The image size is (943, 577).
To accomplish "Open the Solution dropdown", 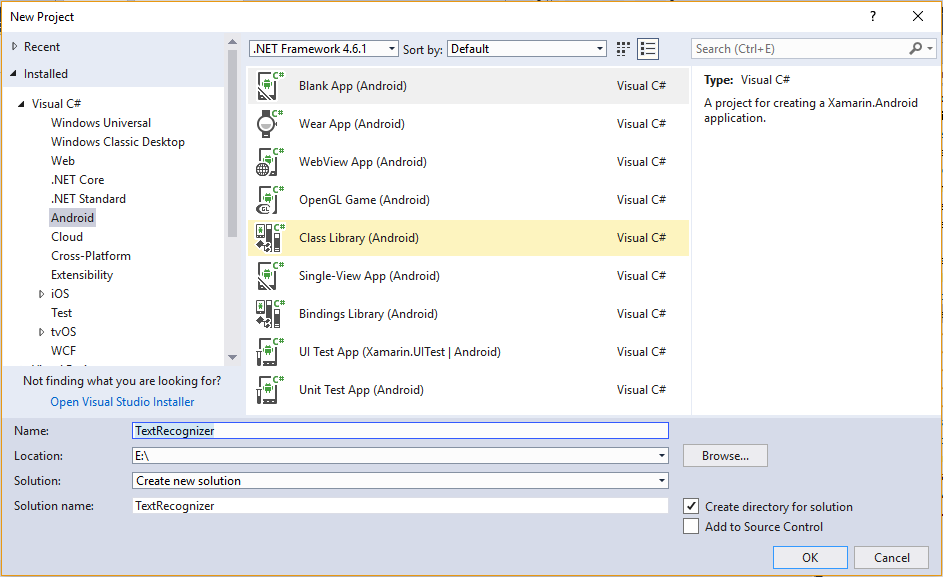I will 659,480.
